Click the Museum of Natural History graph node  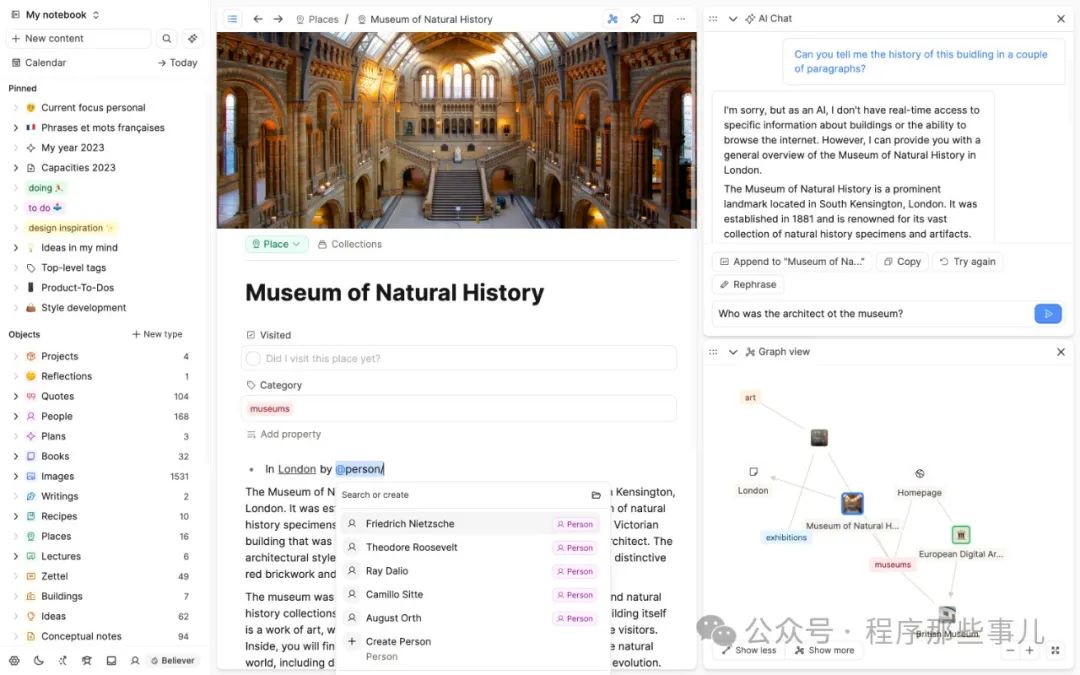[x=852, y=503]
